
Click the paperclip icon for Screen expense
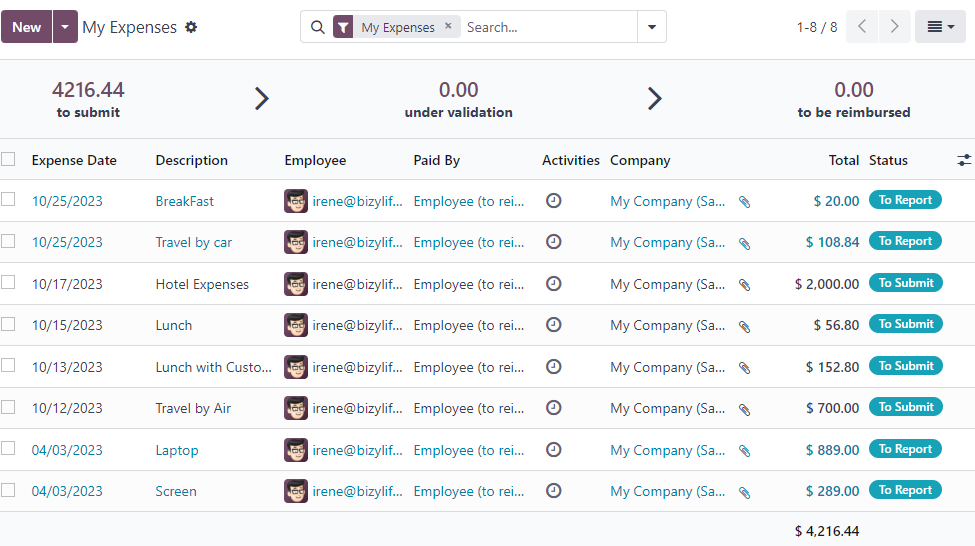pos(744,492)
